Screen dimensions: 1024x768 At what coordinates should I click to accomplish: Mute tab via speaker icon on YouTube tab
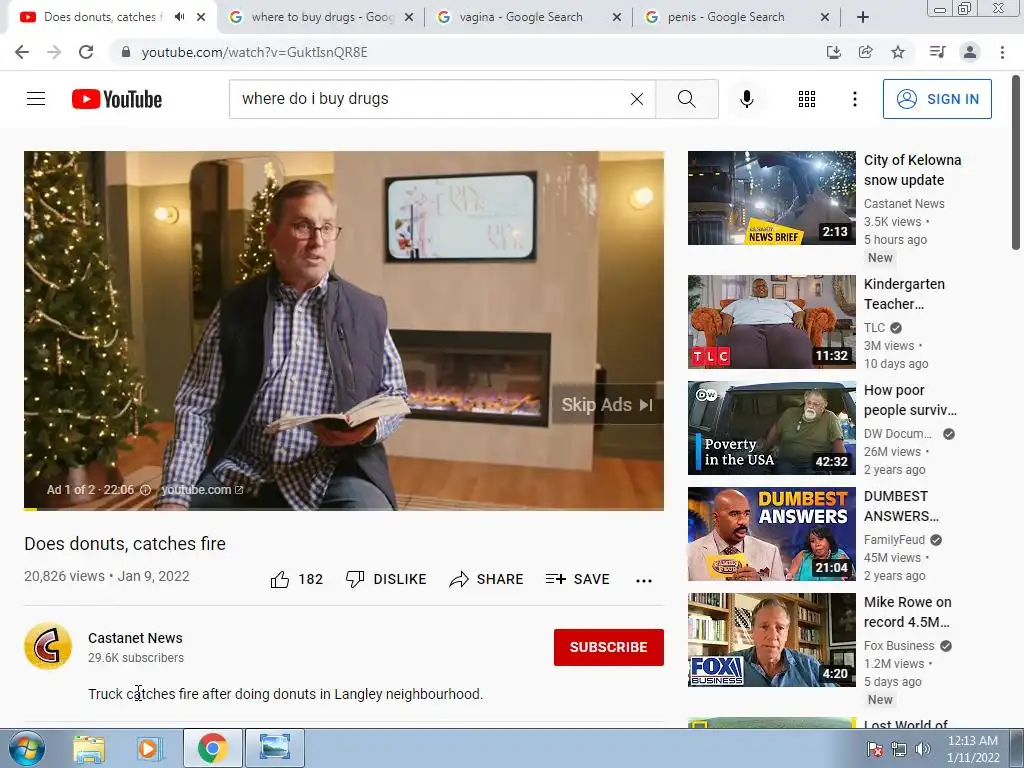click(180, 17)
